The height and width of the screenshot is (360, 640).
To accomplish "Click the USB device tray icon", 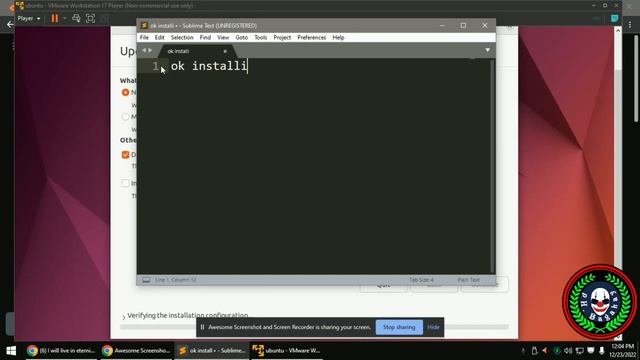I will pyautogui.click(x=534, y=351).
